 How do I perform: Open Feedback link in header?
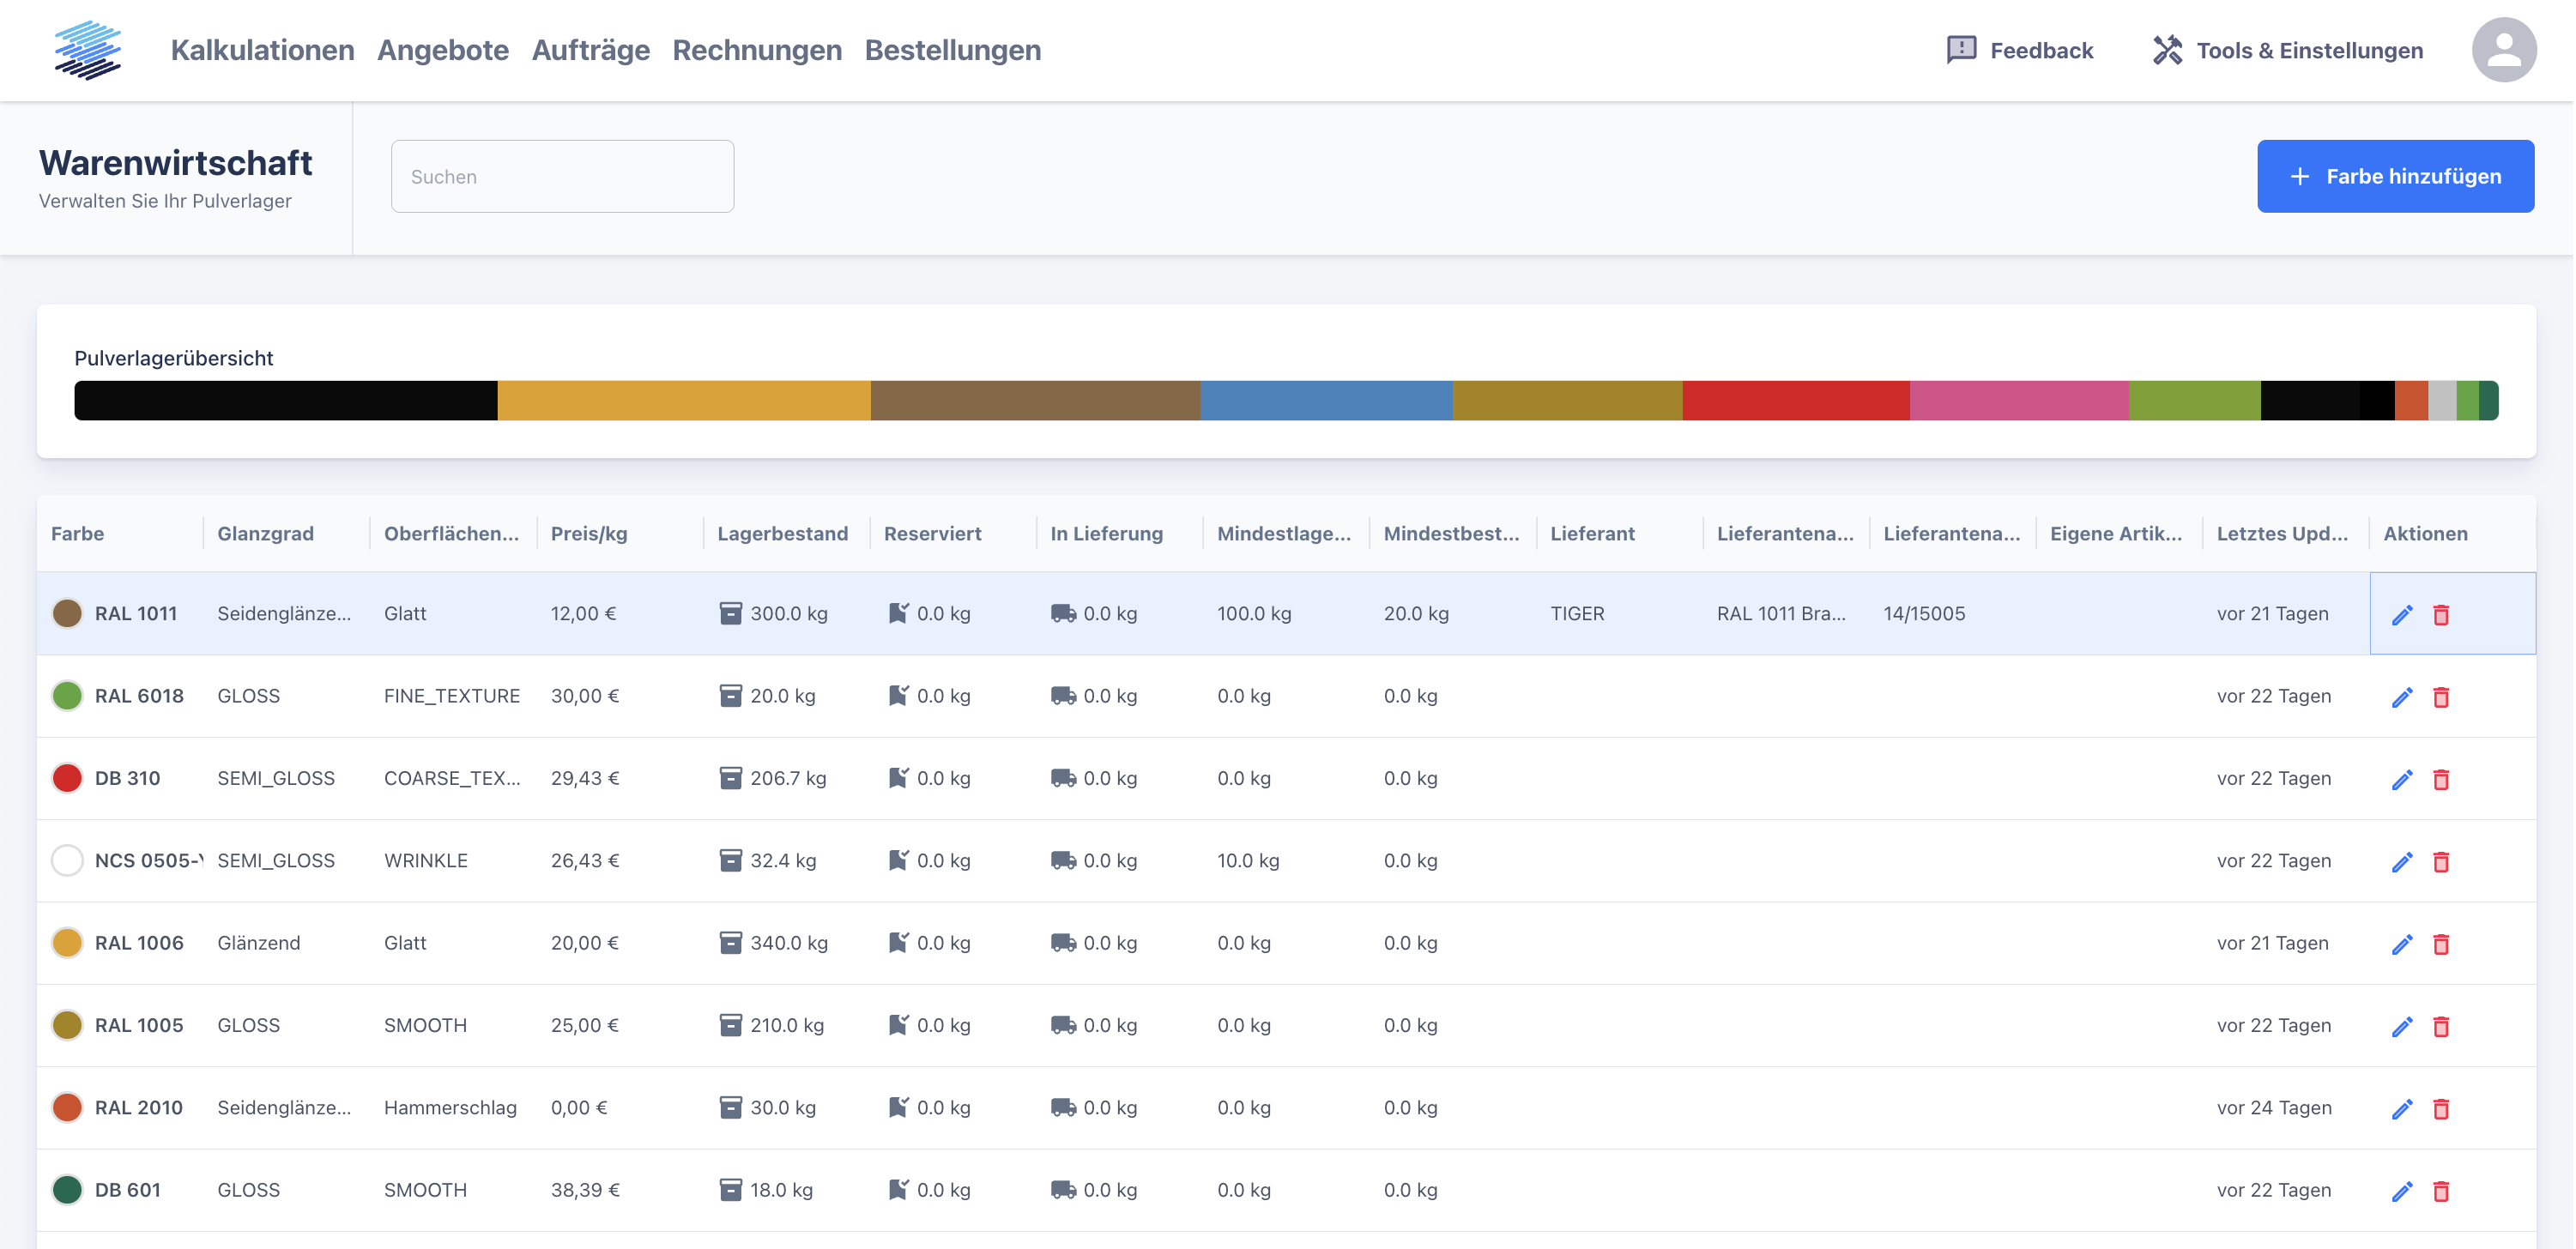pos(2019,50)
